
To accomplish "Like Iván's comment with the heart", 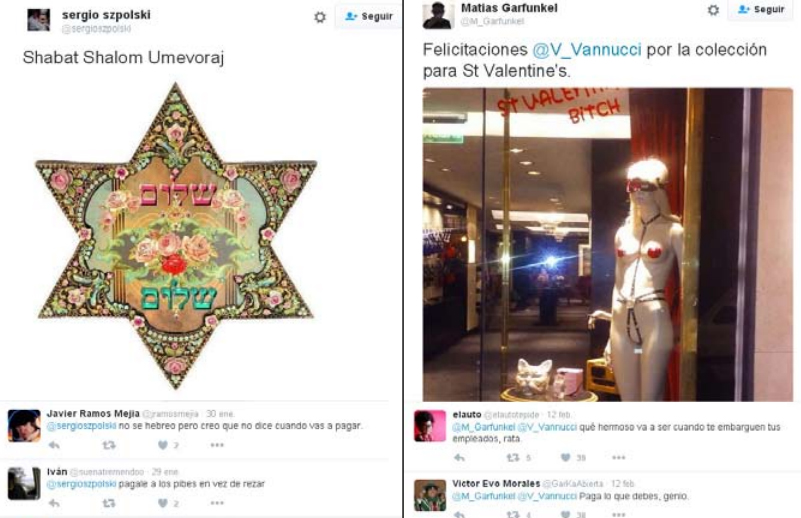I will 162,503.
